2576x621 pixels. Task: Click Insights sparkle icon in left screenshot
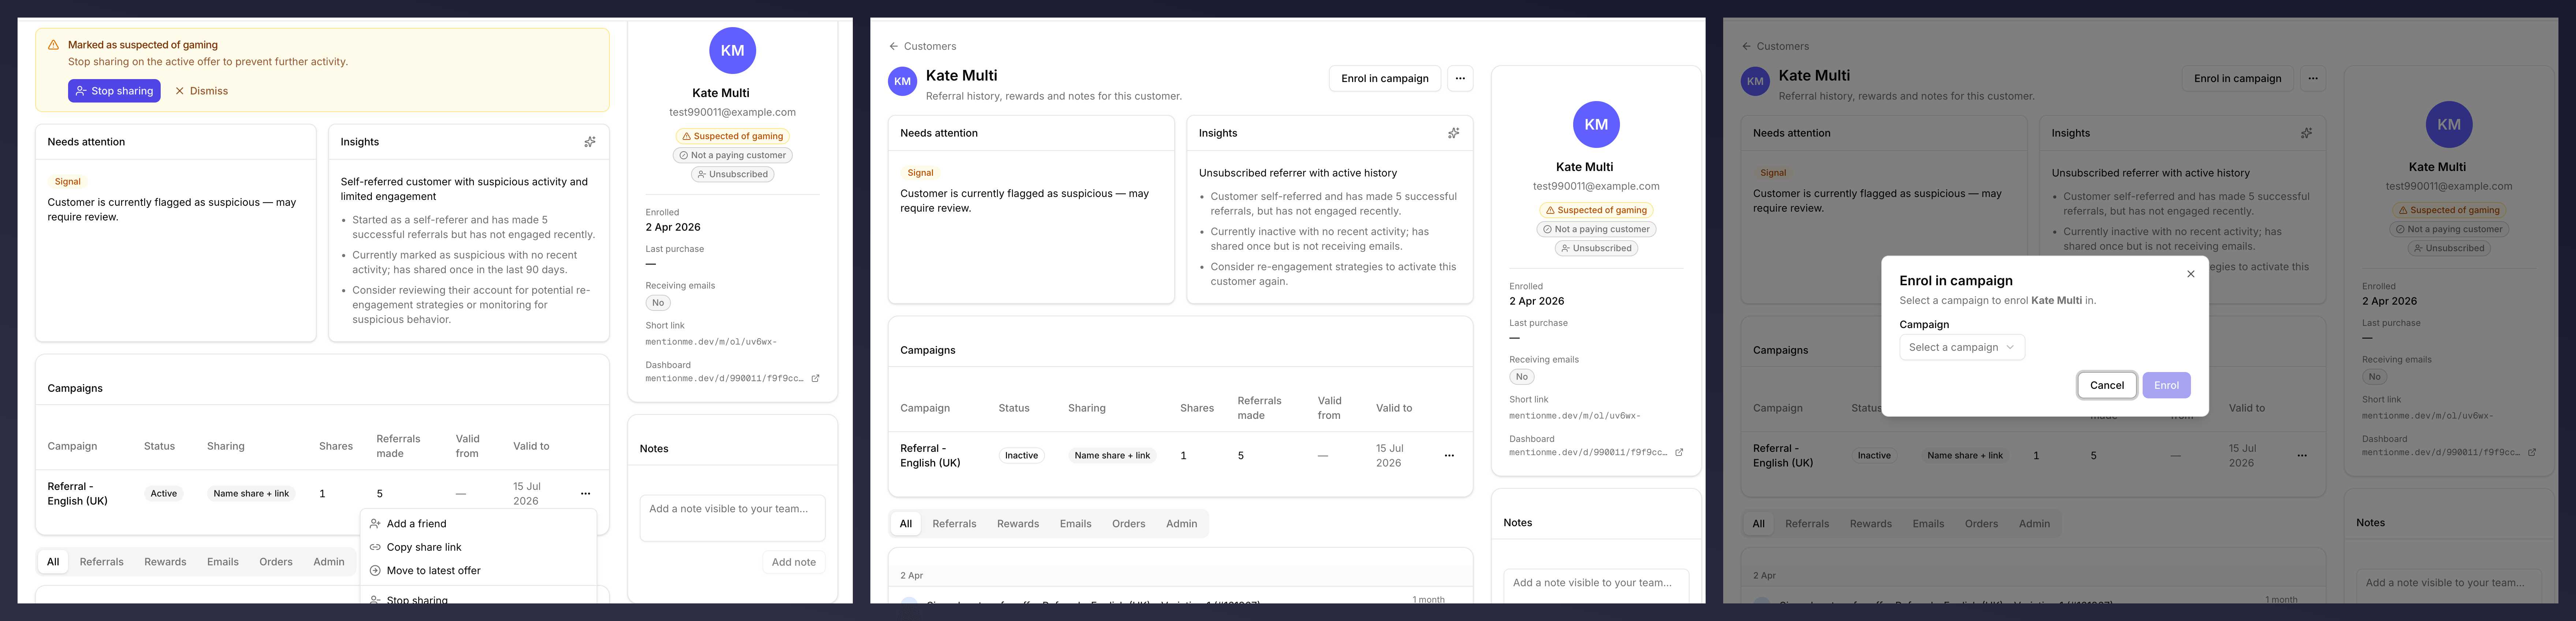[590, 142]
